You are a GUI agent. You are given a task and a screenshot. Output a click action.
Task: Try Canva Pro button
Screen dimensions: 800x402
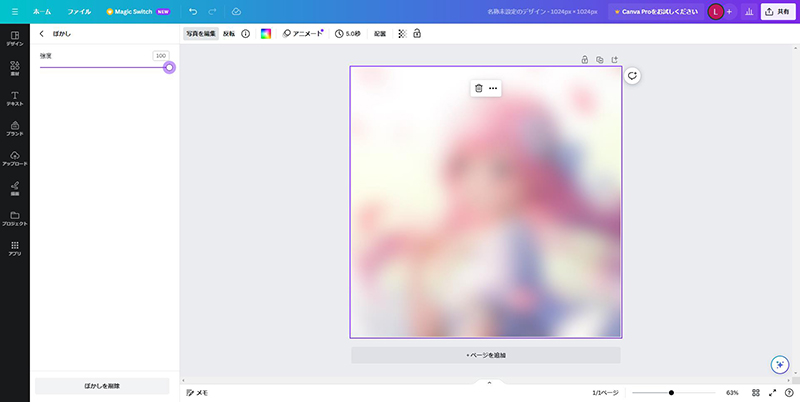pyautogui.click(x=656, y=11)
